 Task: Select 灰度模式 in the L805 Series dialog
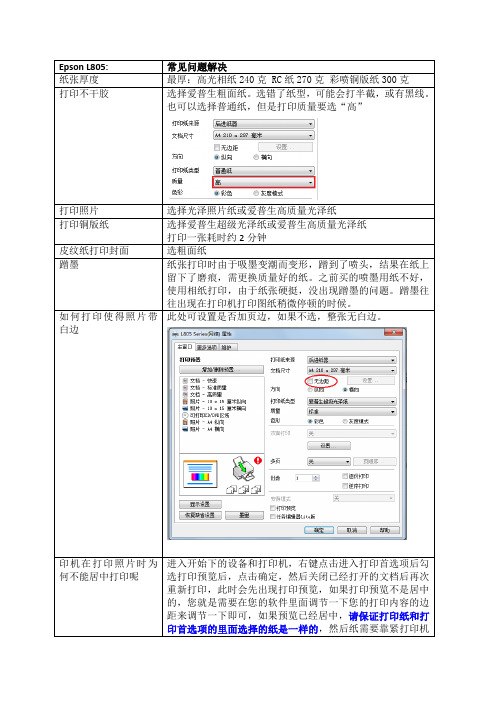click(345, 421)
